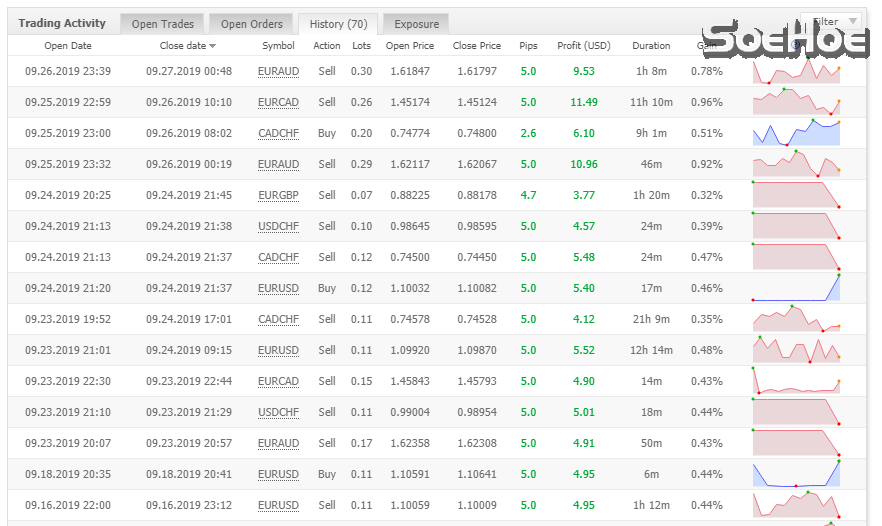Click the help question mark icon in table header
The height and width of the screenshot is (526, 882).
click(x=796, y=45)
